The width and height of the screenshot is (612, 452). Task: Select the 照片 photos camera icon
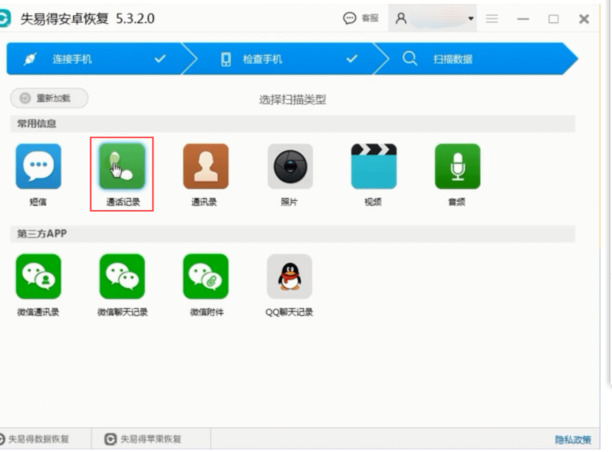pos(290,167)
